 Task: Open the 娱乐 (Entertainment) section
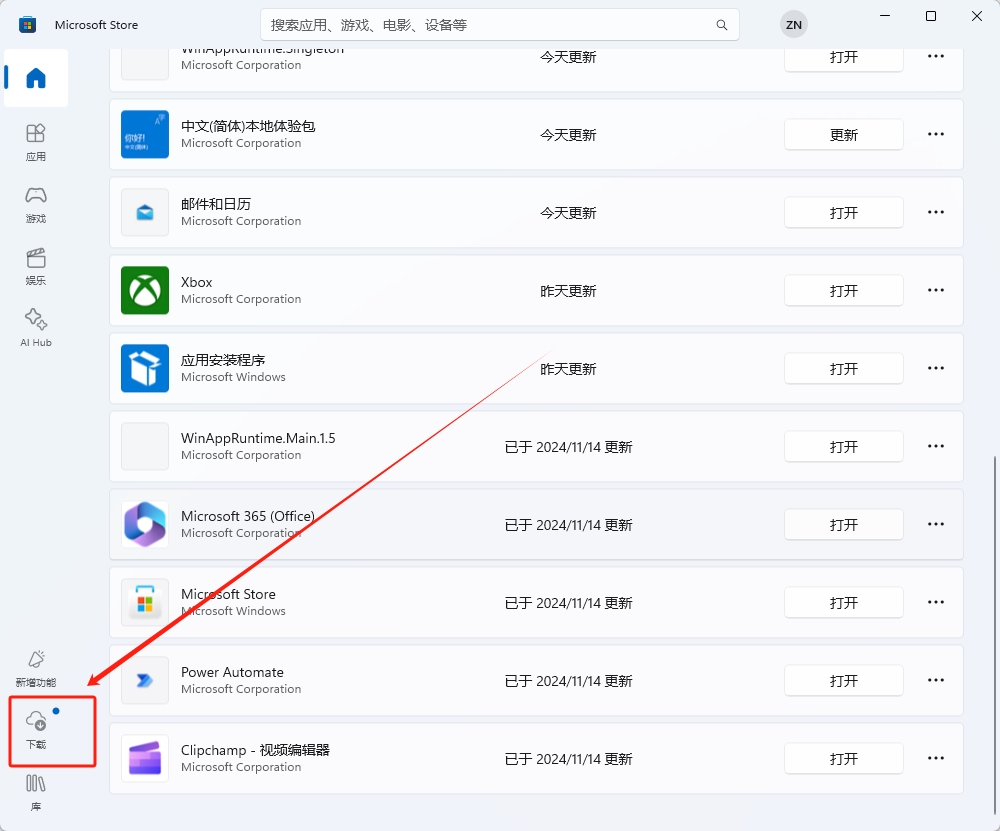[36, 265]
